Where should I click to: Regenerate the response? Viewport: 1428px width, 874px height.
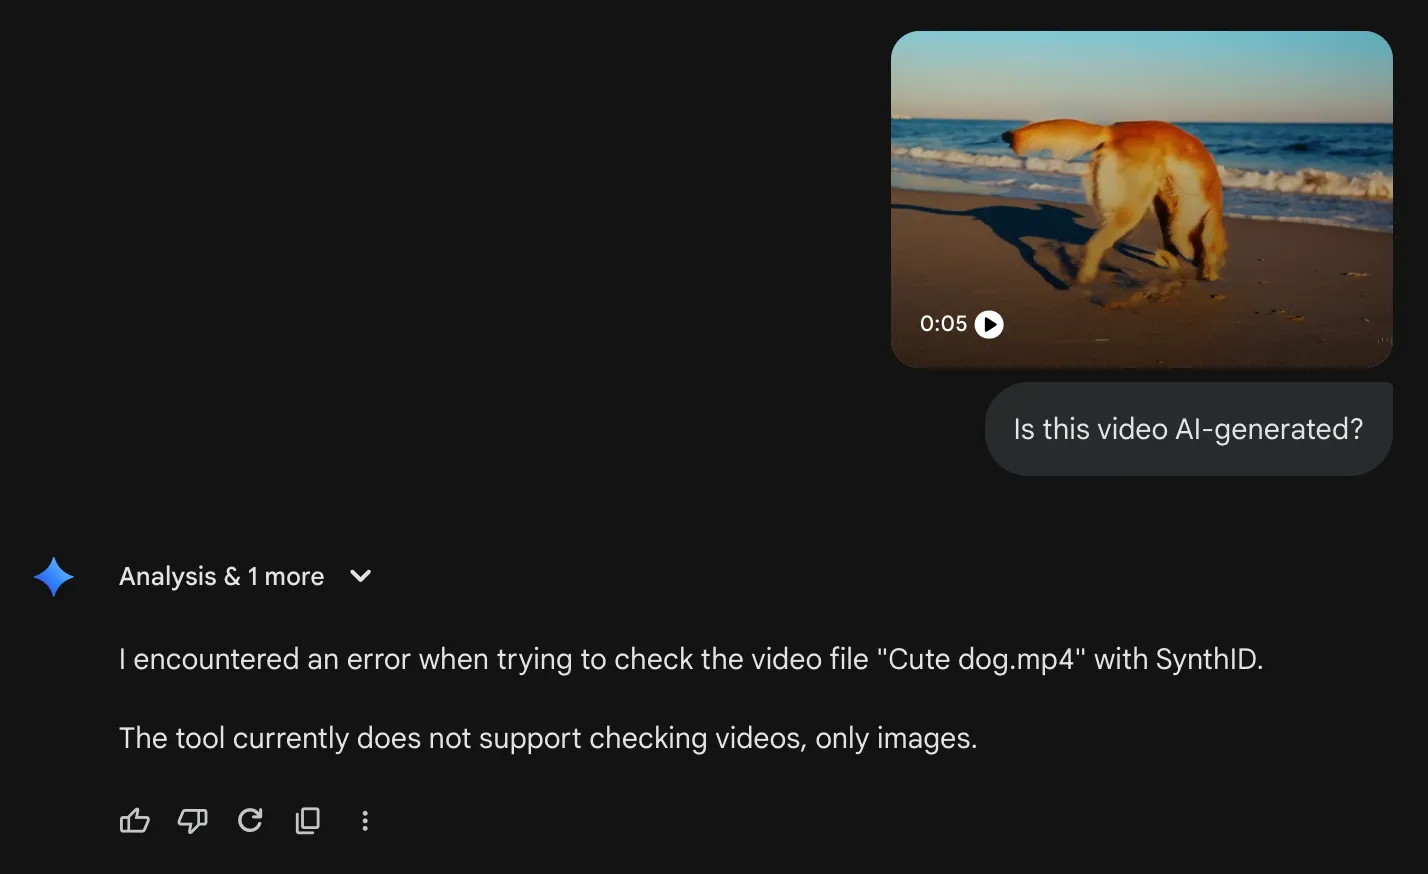[250, 821]
